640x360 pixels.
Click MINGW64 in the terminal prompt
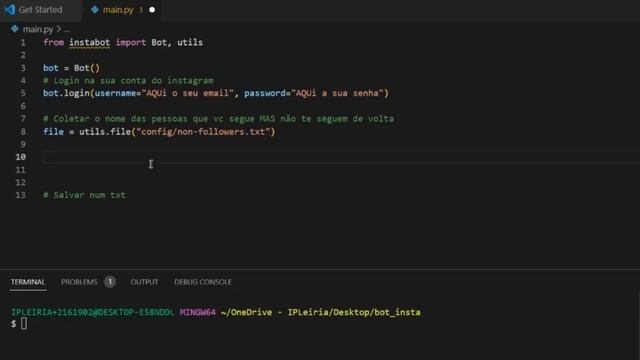coord(198,312)
